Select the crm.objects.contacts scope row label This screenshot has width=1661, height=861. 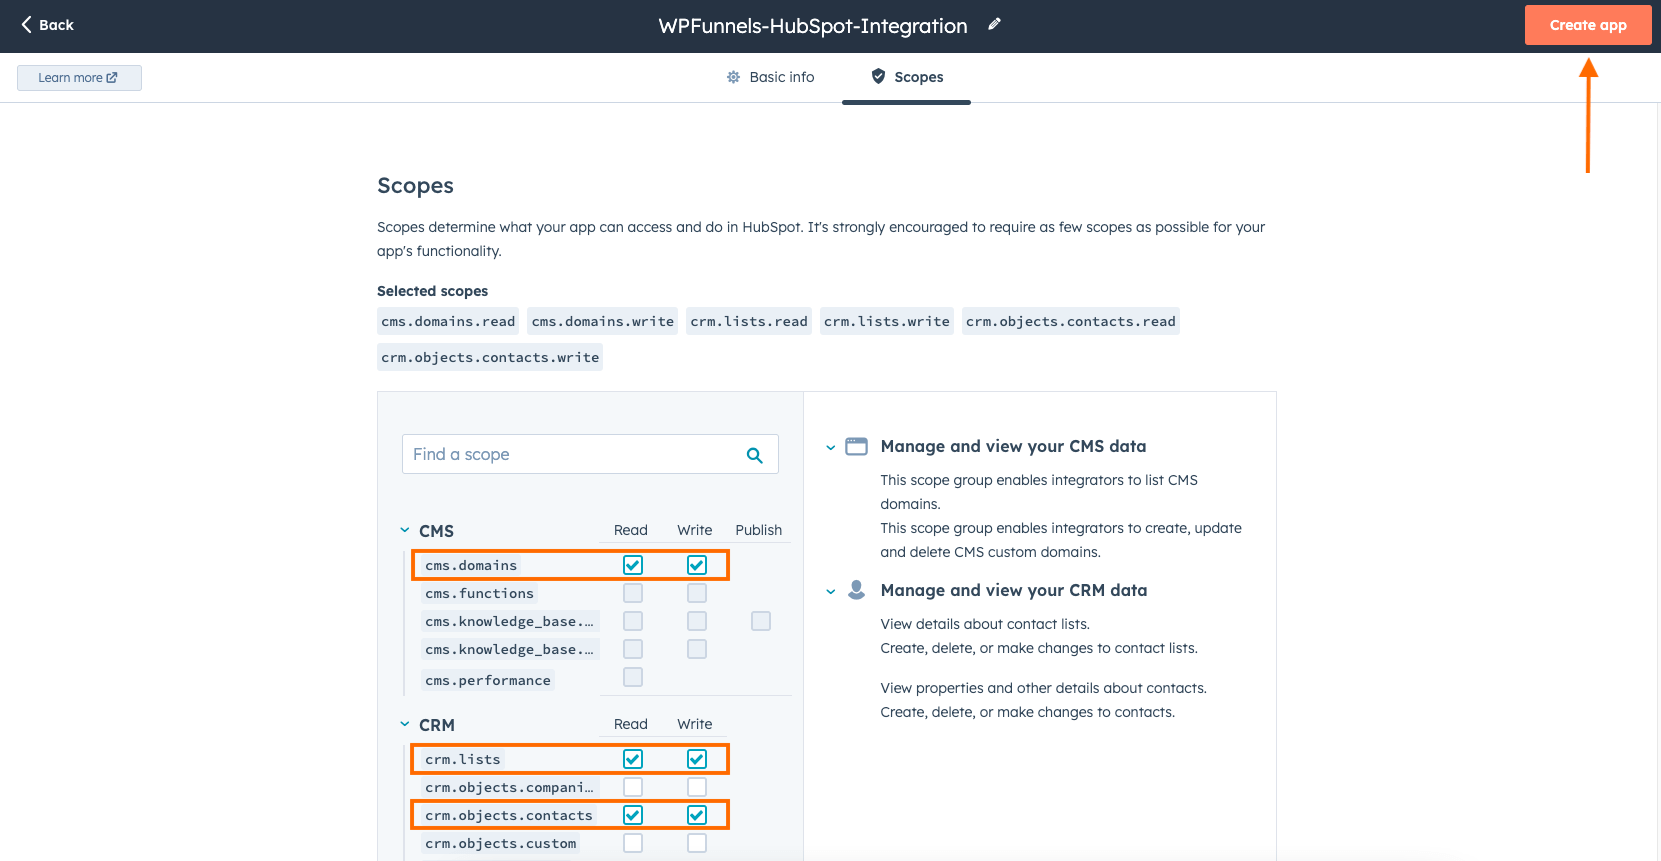509,815
